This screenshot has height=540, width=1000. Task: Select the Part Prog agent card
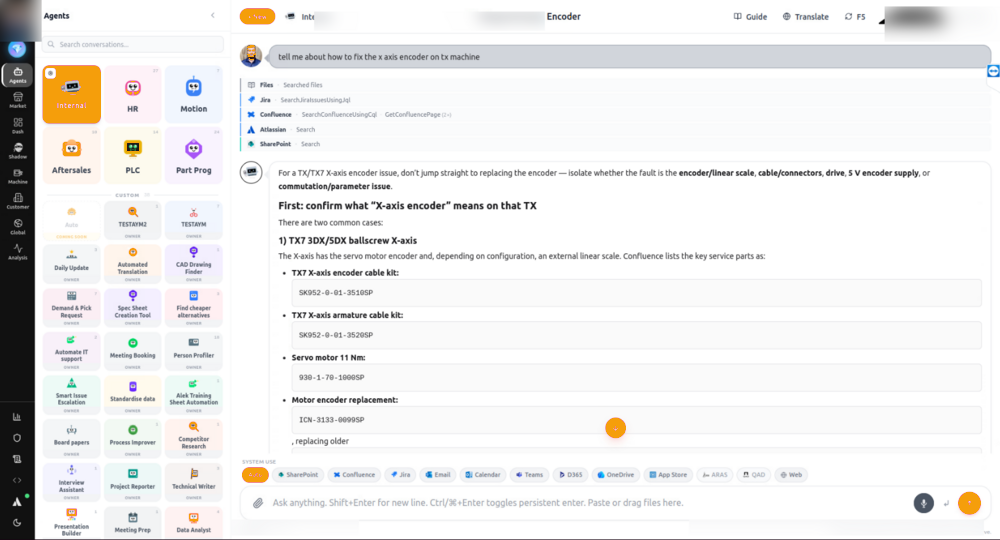(x=193, y=156)
